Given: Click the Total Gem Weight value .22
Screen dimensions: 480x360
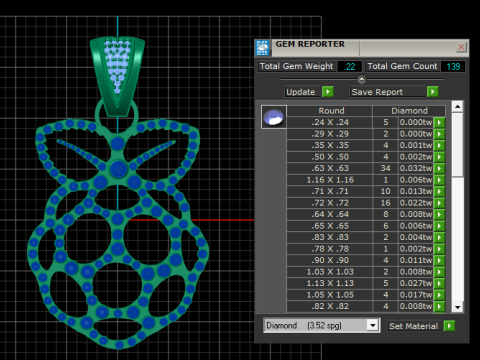Looking at the screenshot, I should point(349,66).
